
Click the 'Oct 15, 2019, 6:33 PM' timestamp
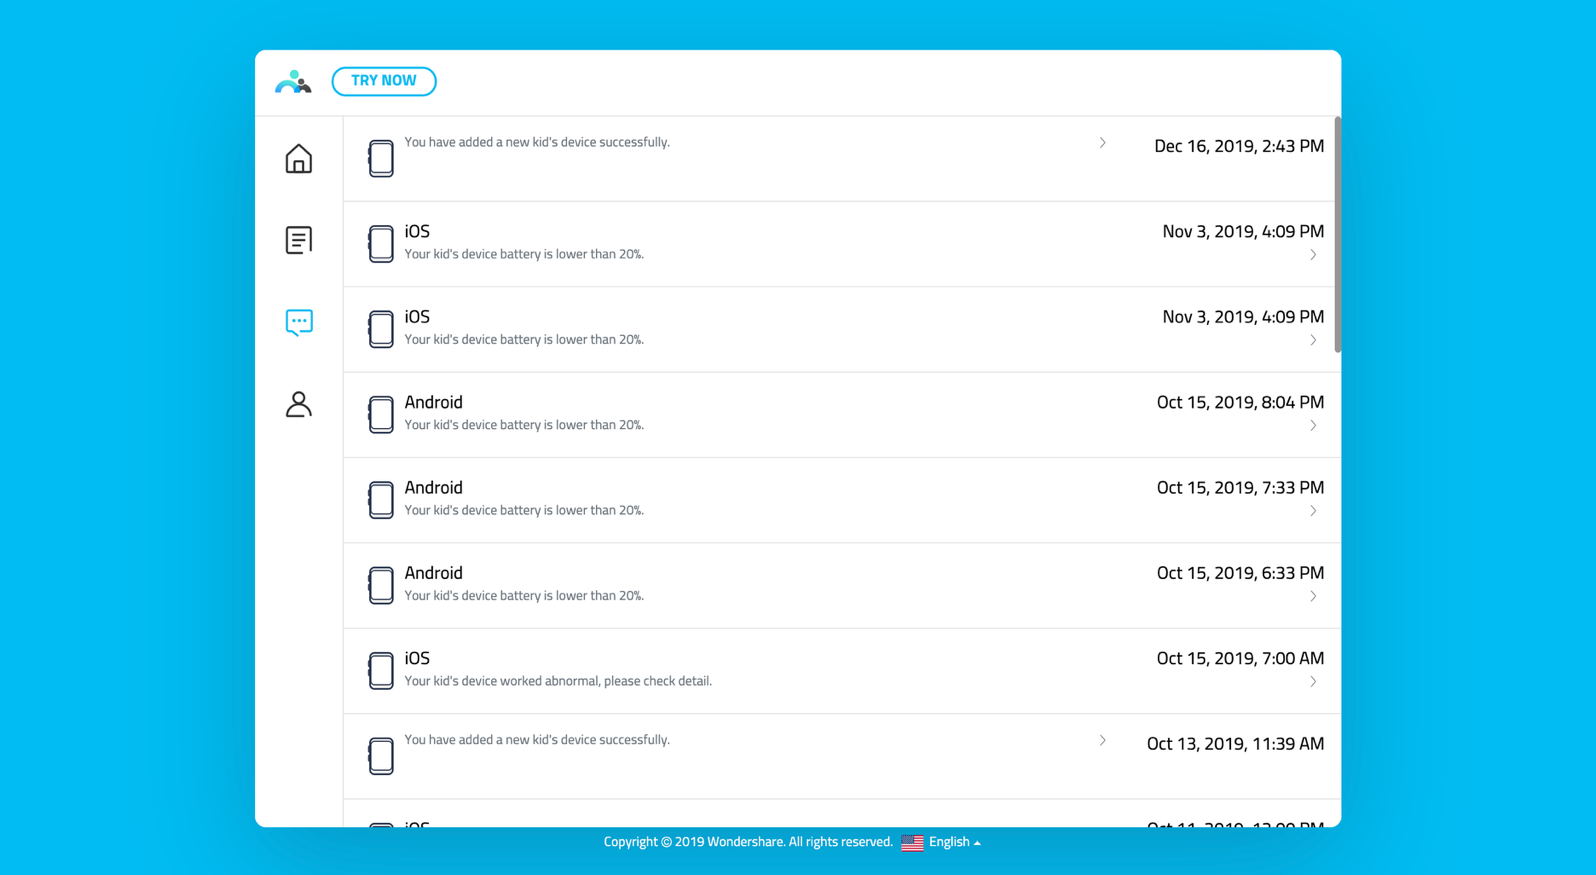[x=1240, y=573]
